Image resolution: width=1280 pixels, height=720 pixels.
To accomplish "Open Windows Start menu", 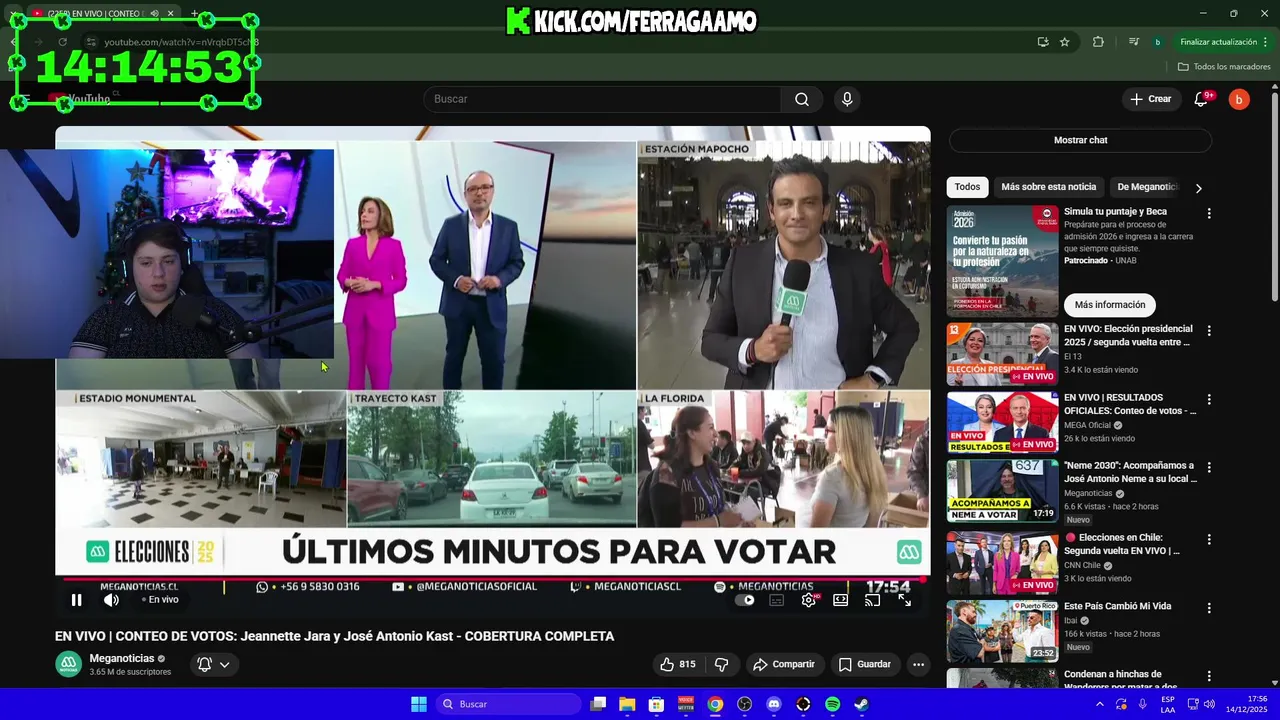I will click(419, 704).
